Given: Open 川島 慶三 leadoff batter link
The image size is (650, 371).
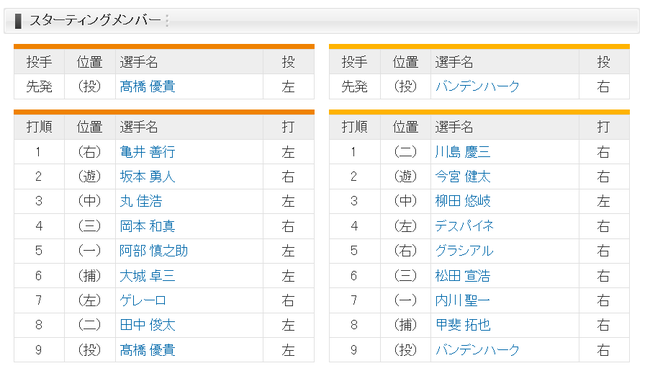Looking at the screenshot, I should [463, 152].
